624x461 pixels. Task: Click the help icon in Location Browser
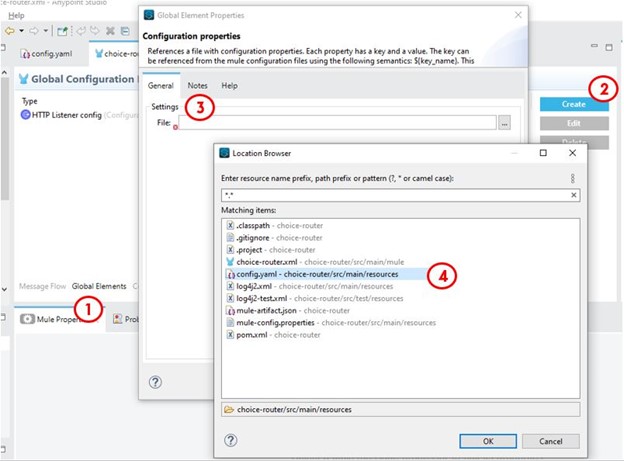coord(231,440)
